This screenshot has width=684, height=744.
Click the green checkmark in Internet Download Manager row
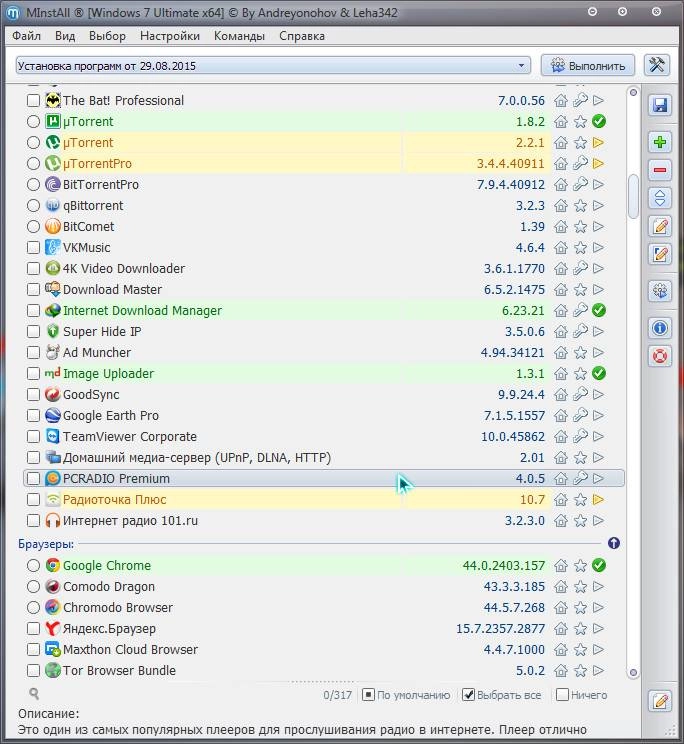click(599, 310)
